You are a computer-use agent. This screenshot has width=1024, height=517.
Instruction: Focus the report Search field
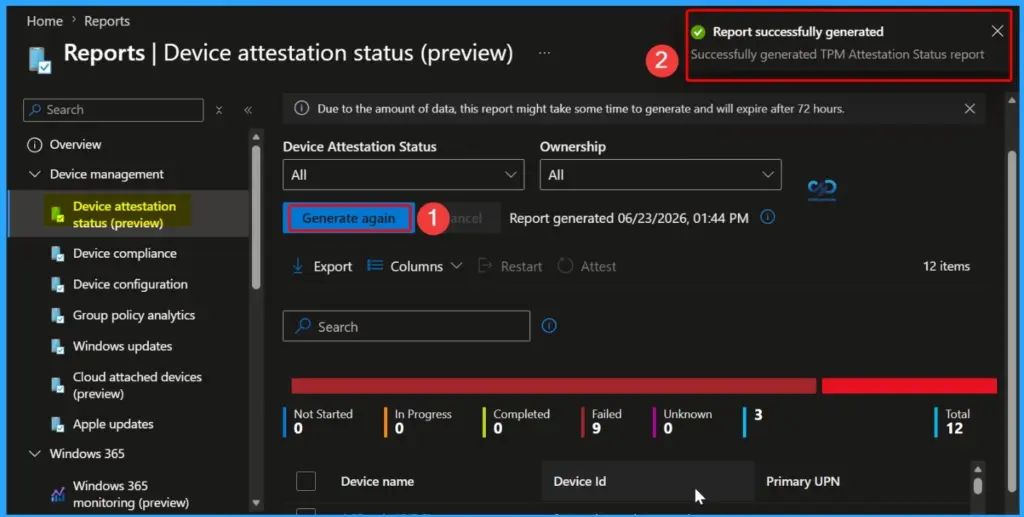click(406, 326)
